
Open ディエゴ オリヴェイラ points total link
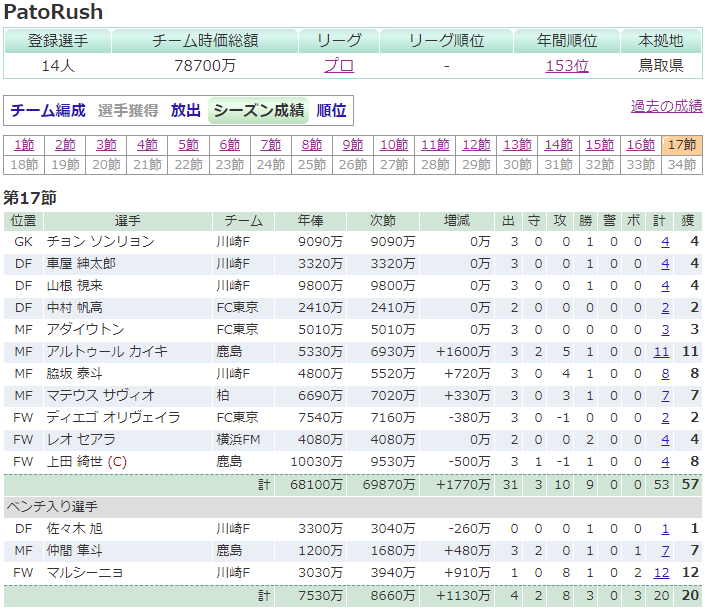tap(665, 418)
